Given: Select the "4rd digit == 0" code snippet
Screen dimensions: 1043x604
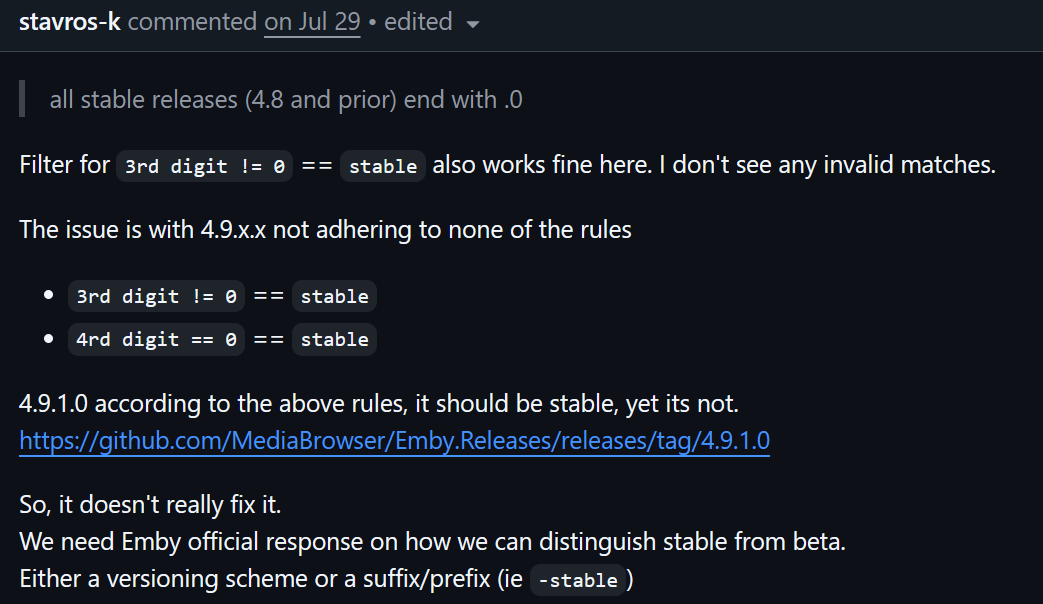Looking at the screenshot, I should pos(156,340).
